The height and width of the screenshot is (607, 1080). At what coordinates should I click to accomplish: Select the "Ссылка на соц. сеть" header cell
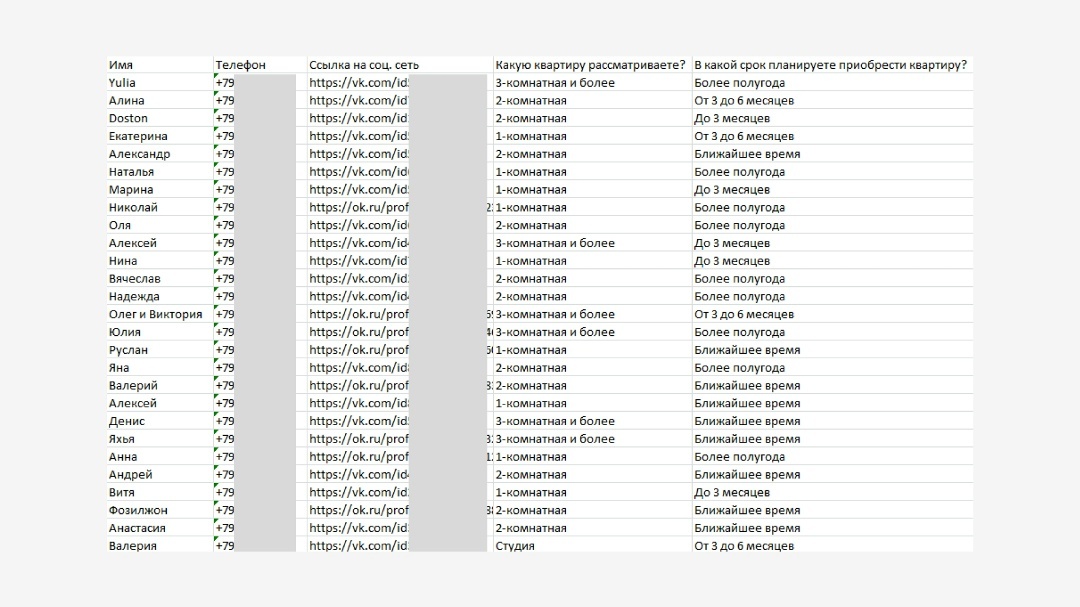coord(399,65)
